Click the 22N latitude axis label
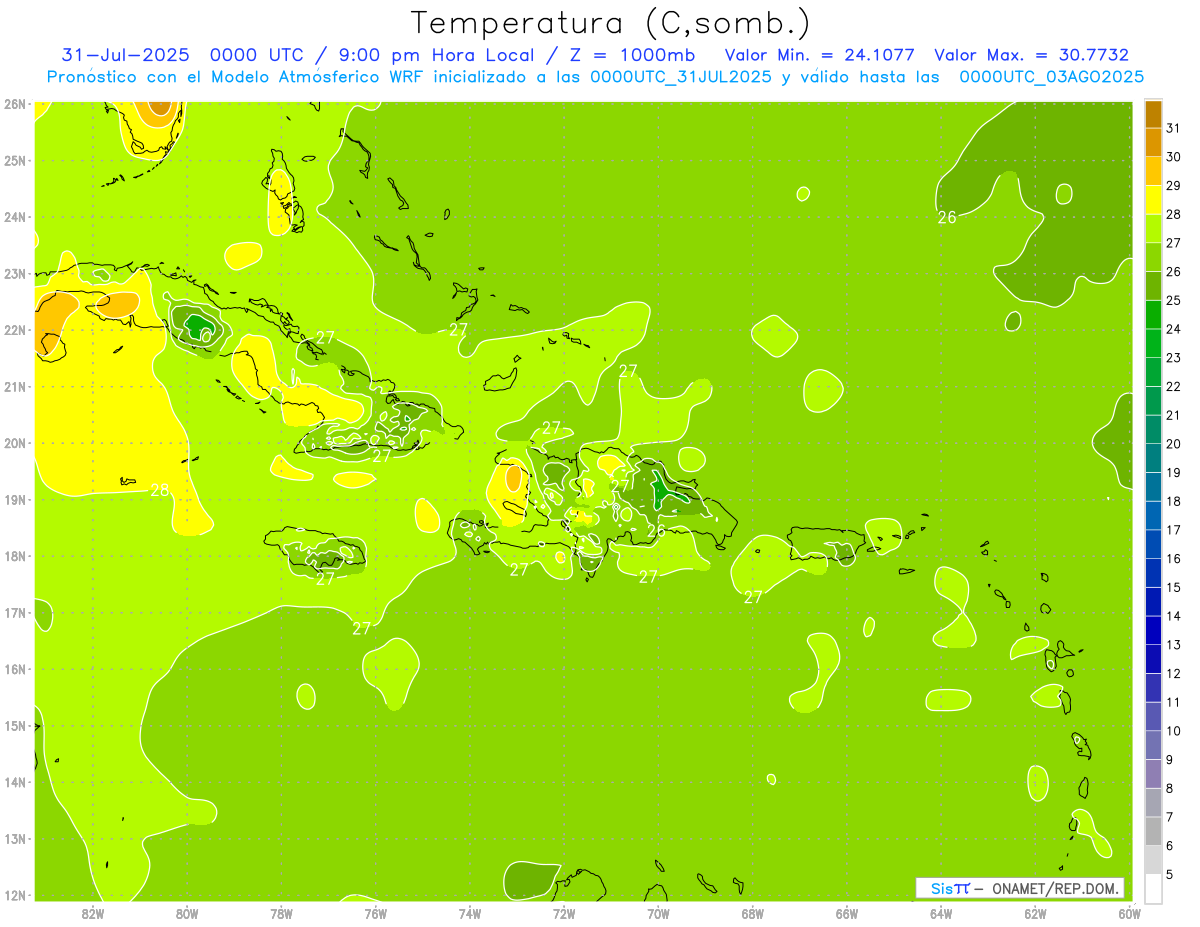This screenshot has height=927, width=1200. pyautogui.click(x=16, y=330)
